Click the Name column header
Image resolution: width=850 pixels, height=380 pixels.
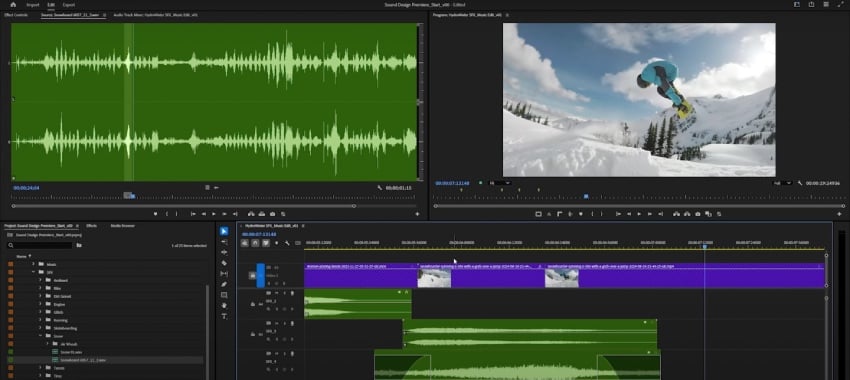(22, 256)
